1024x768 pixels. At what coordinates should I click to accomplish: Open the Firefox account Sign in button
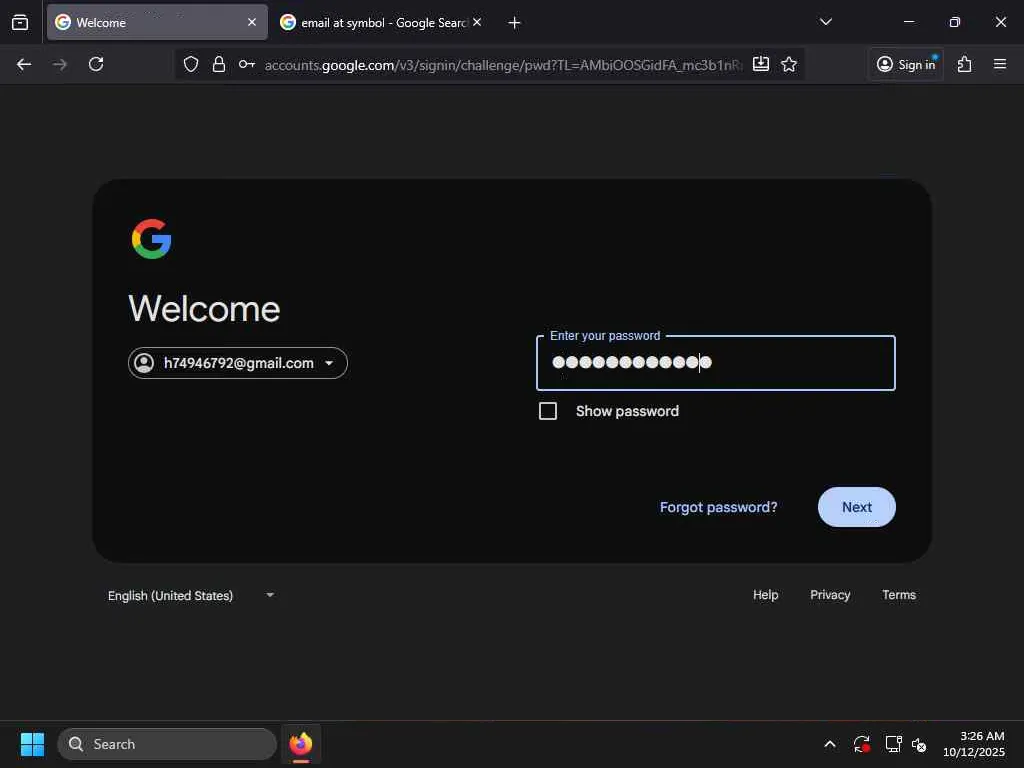[x=906, y=64]
